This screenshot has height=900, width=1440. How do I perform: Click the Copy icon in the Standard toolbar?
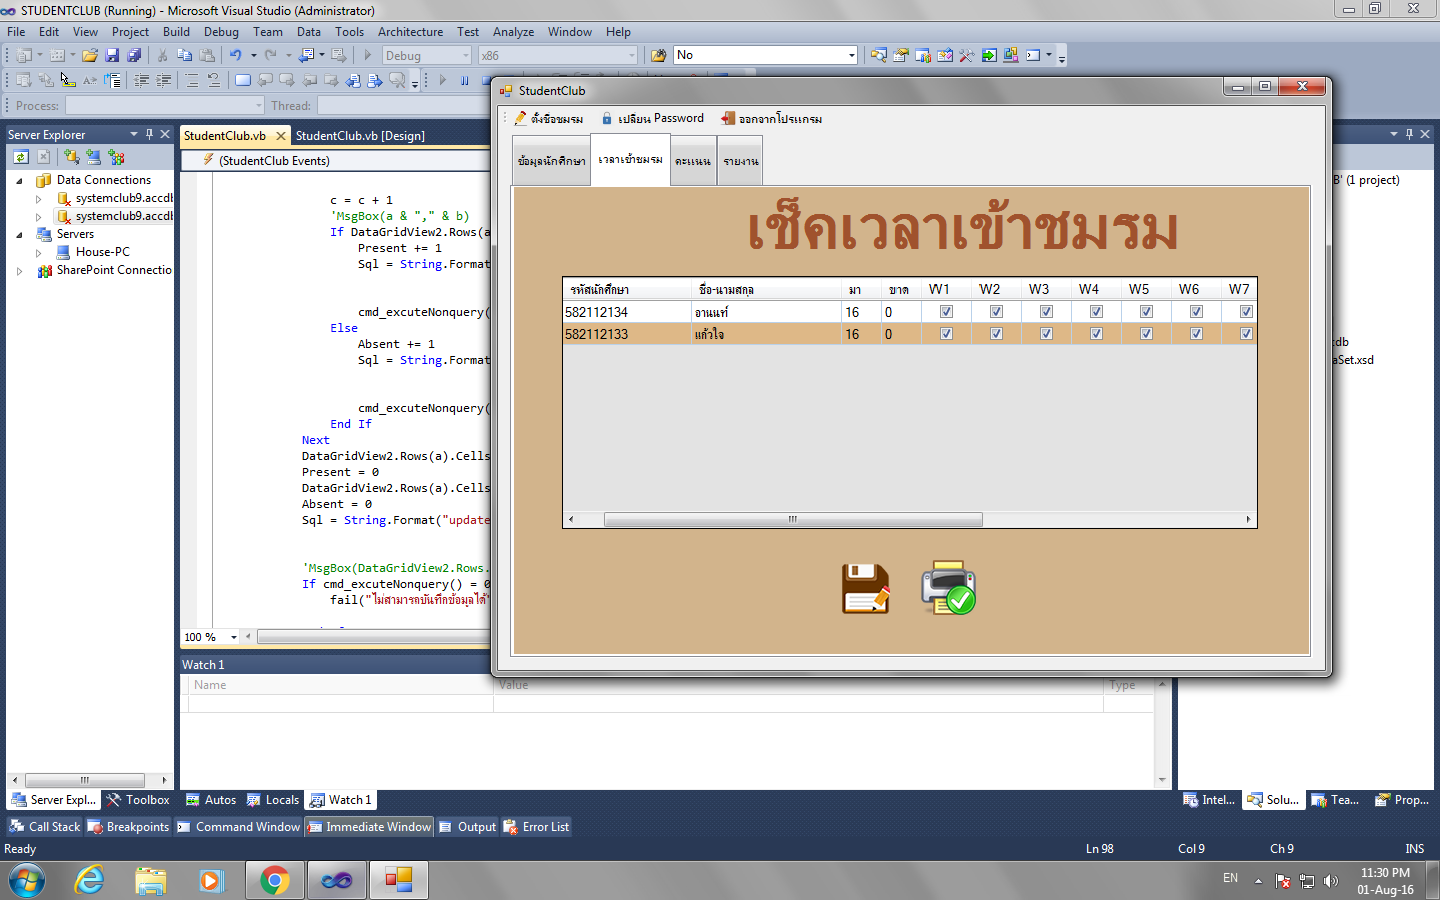(184, 55)
